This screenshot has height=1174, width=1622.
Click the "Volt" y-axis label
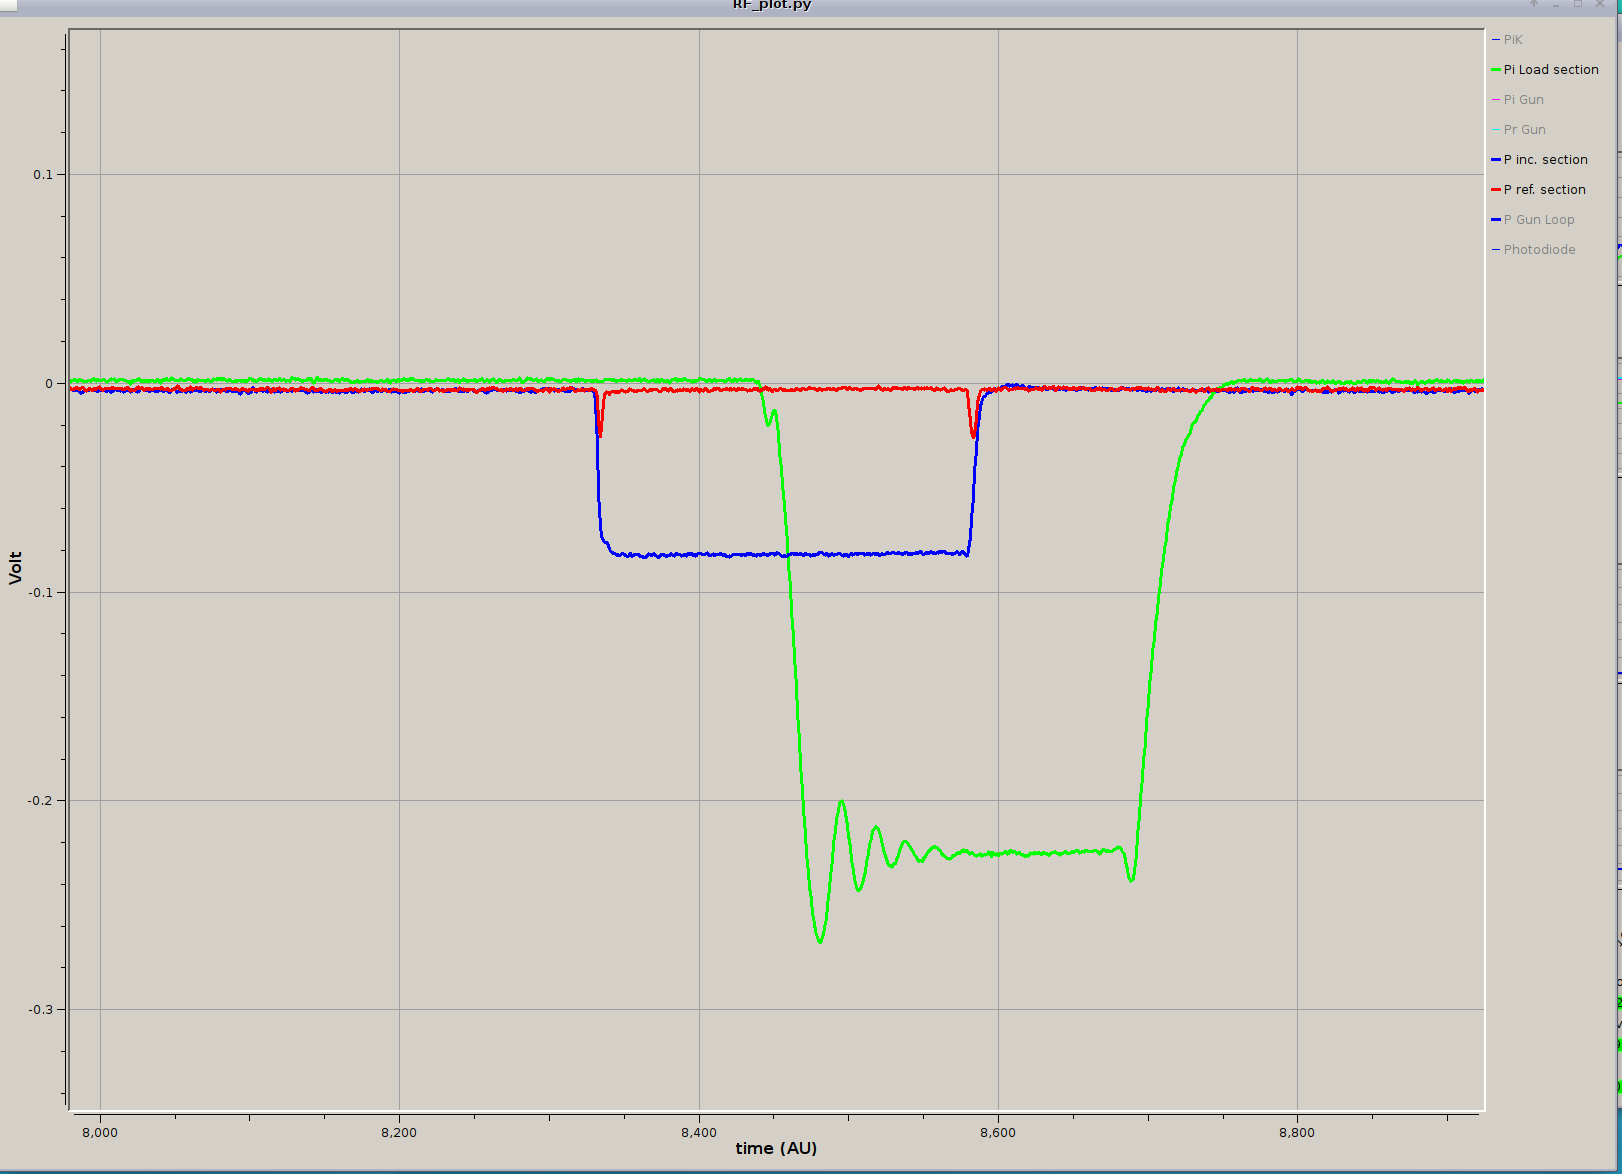pos(15,567)
